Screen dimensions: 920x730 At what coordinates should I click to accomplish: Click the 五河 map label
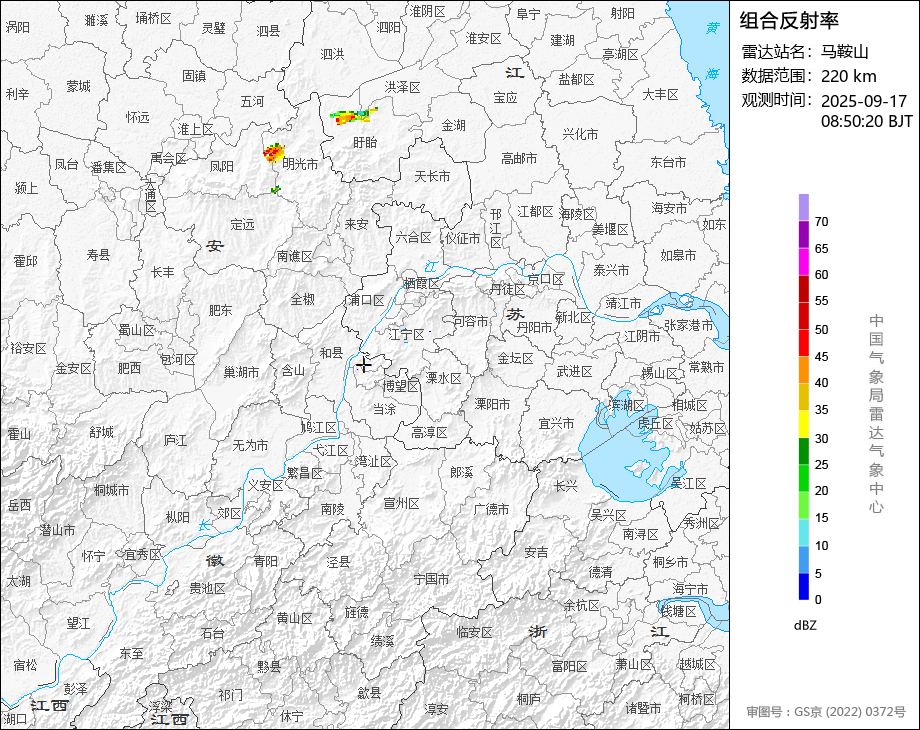tap(252, 102)
